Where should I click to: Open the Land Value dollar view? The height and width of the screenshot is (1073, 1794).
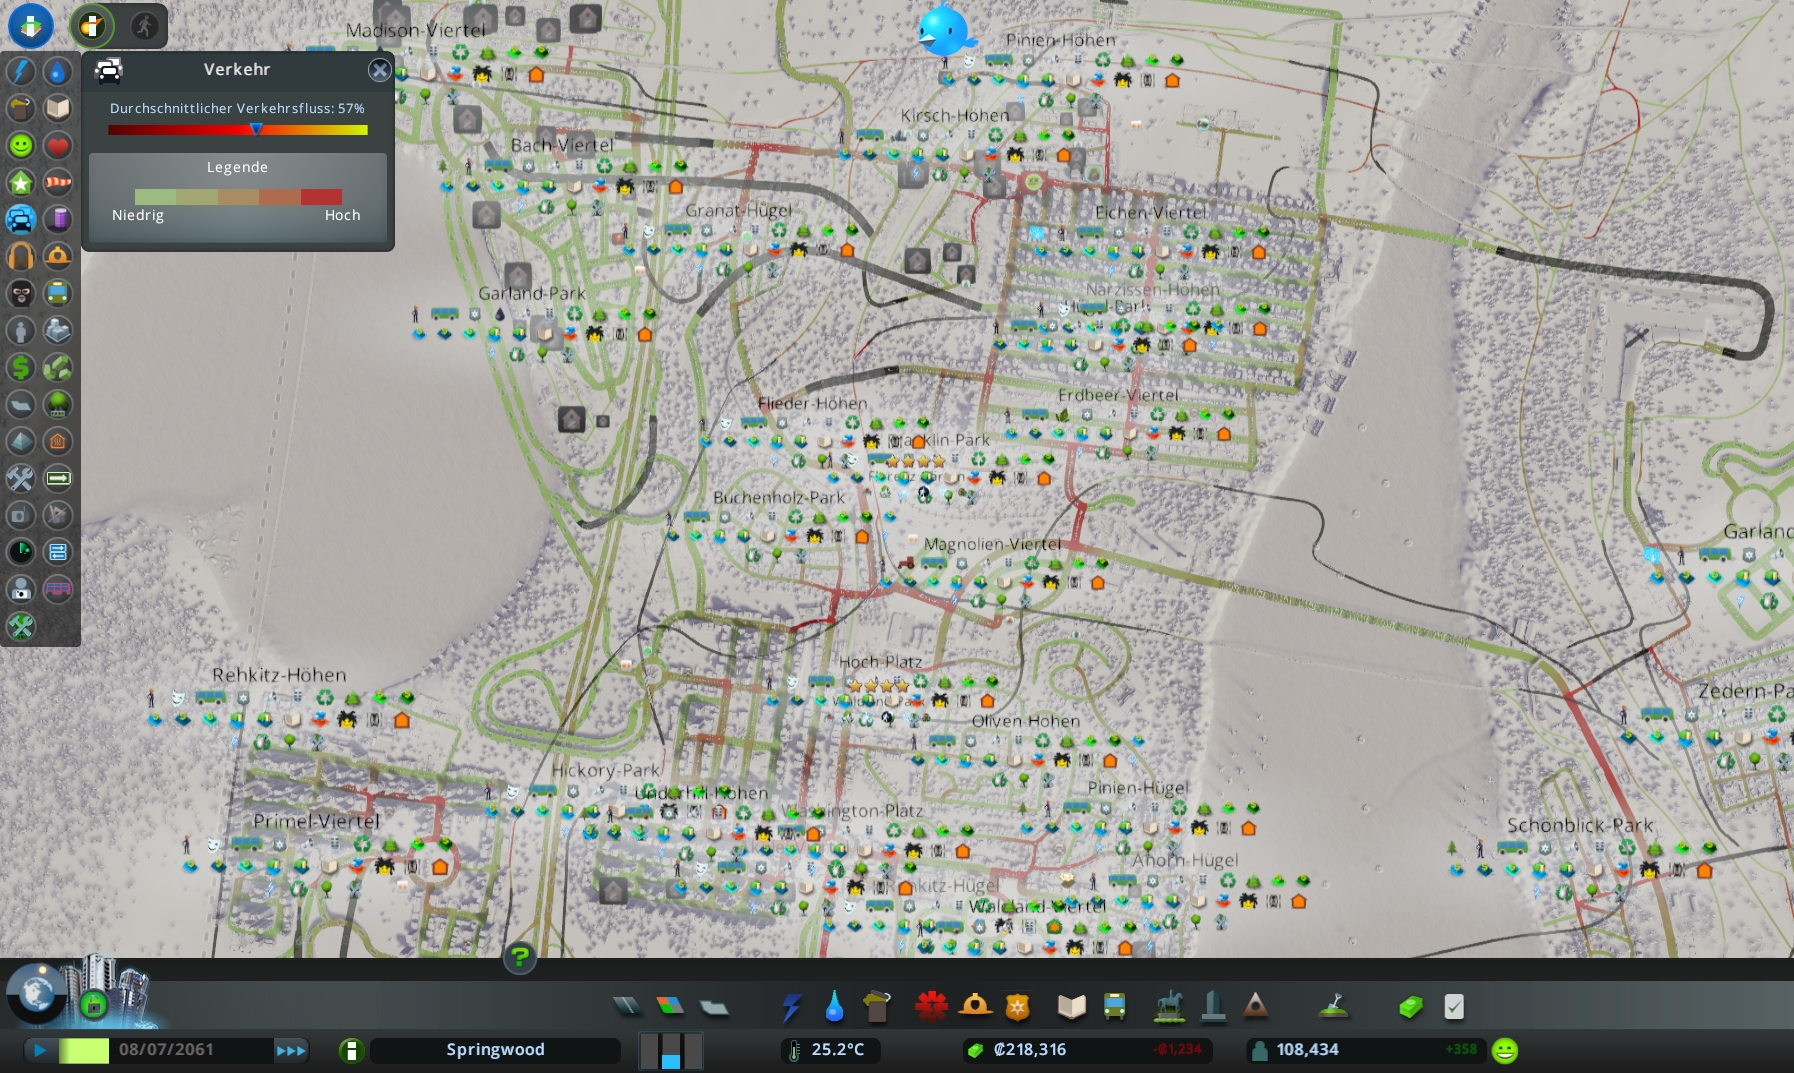21,367
